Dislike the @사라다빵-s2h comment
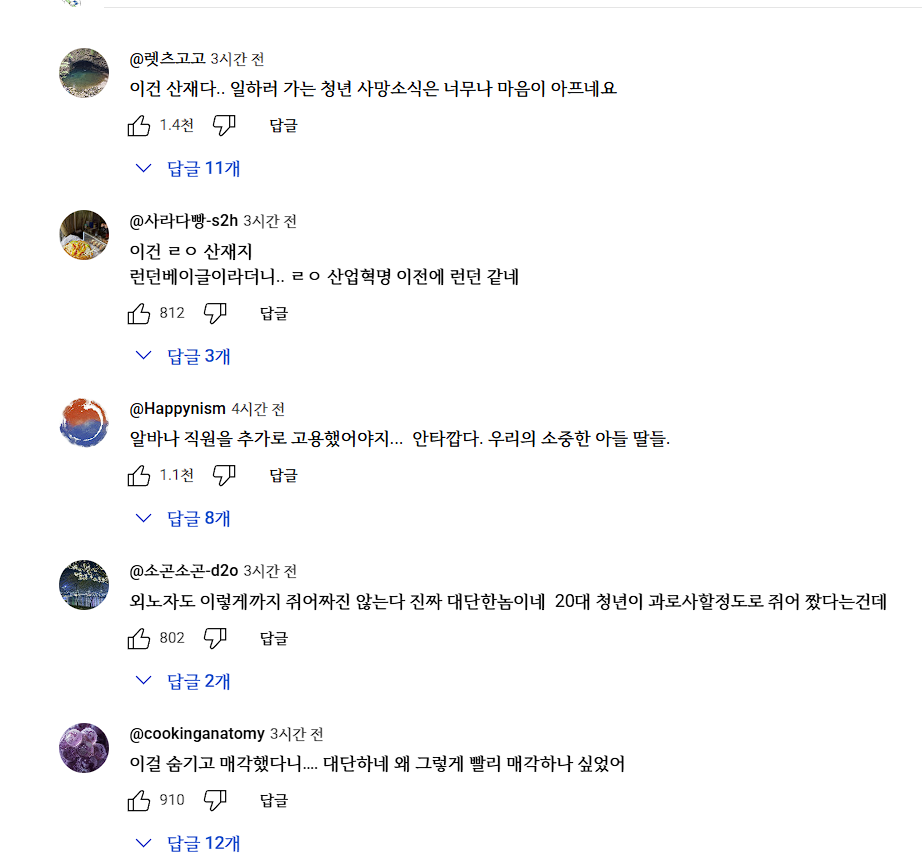The height and width of the screenshot is (856, 922). click(x=215, y=313)
